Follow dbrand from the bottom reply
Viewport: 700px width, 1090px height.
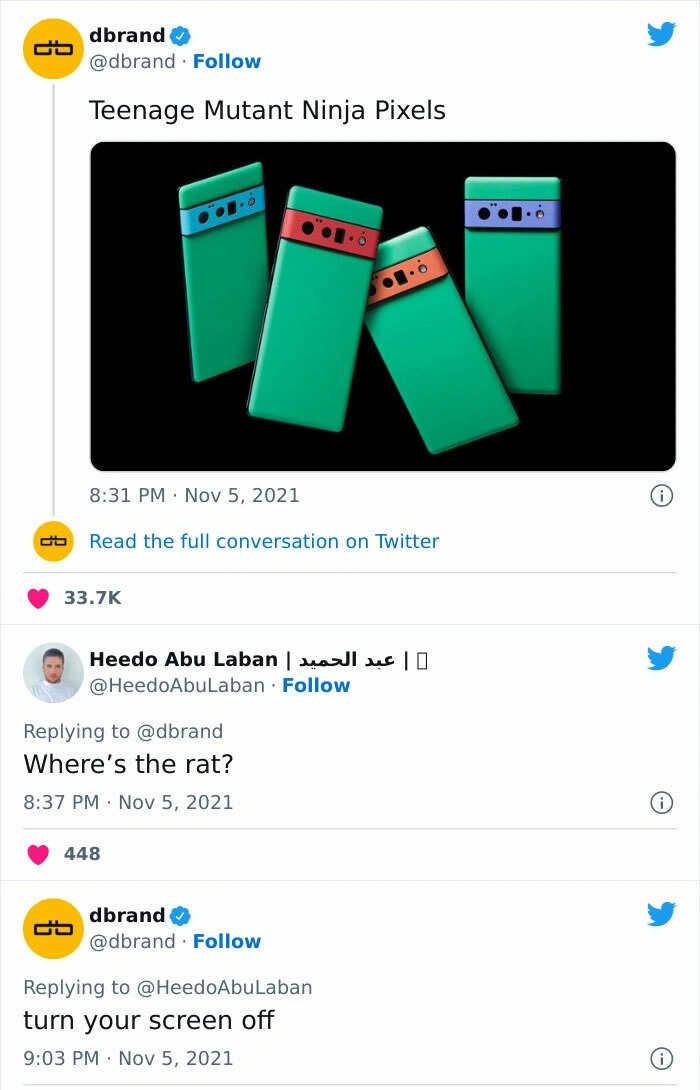(227, 942)
